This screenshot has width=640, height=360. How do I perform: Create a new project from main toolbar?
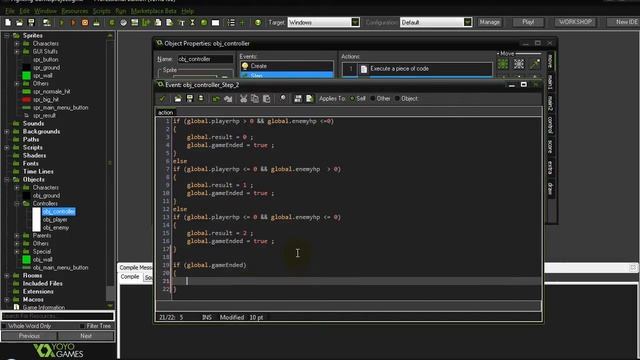coord(8,22)
